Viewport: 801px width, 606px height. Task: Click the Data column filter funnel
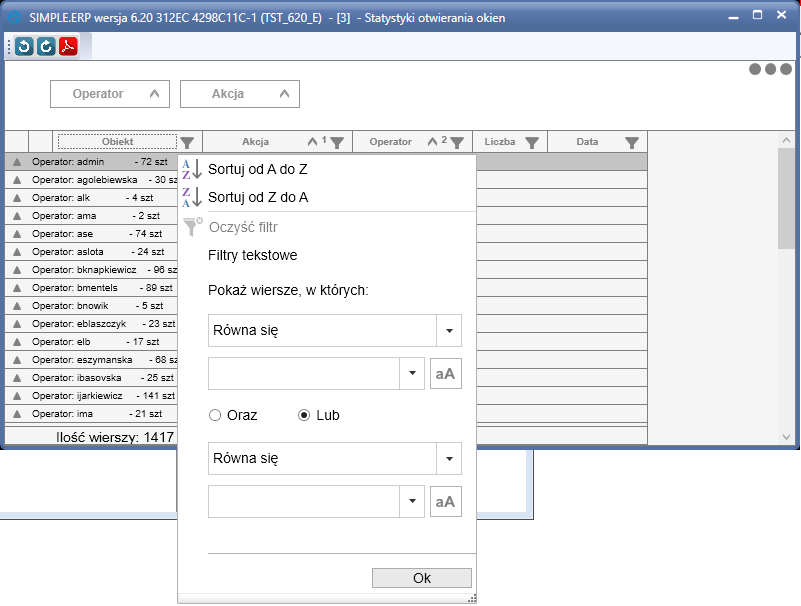tap(632, 143)
